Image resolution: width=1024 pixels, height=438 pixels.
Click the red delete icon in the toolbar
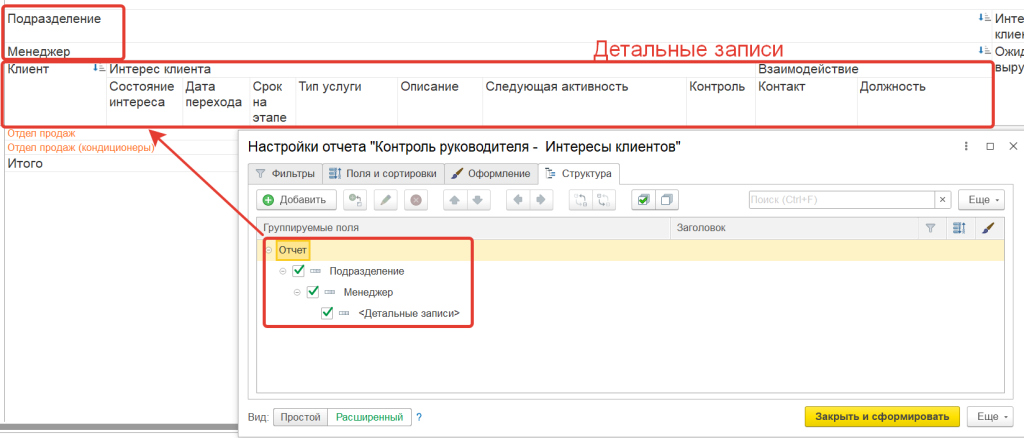(x=415, y=200)
